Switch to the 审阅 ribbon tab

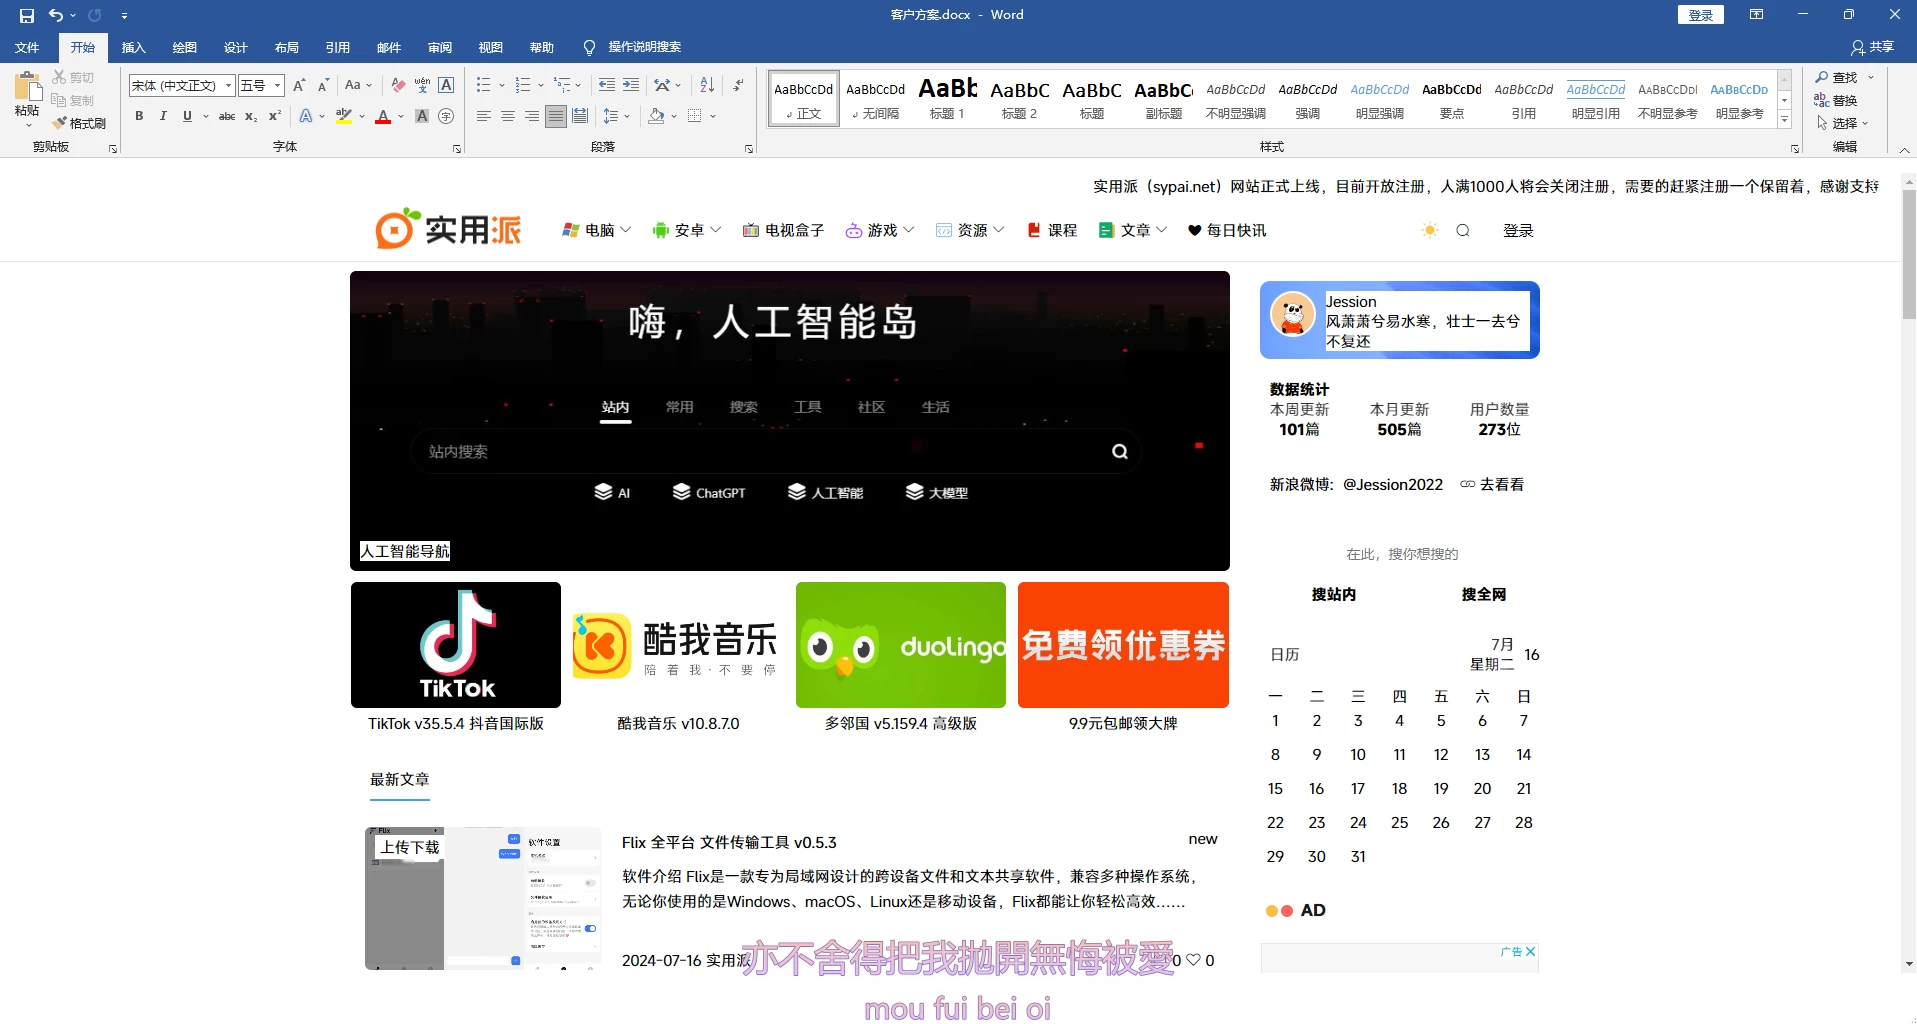coord(440,47)
